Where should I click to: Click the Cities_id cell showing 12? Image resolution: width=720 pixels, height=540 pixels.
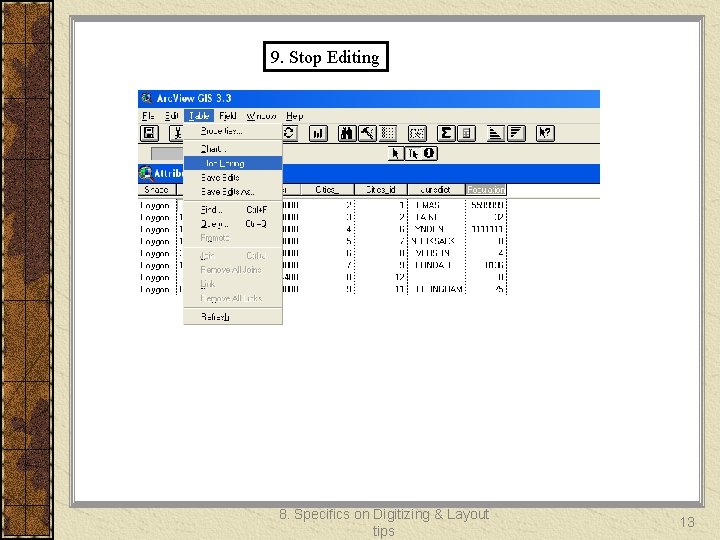pyautogui.click(x=381, y=277)
